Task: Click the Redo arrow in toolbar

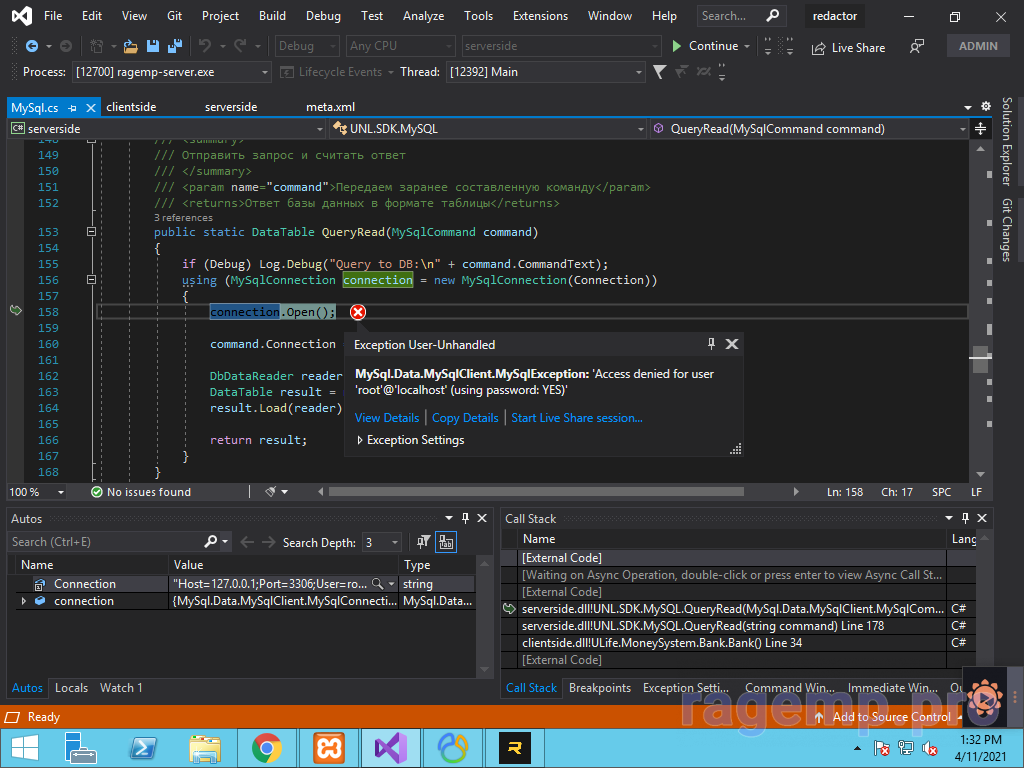Action: (x=240, y=46)
